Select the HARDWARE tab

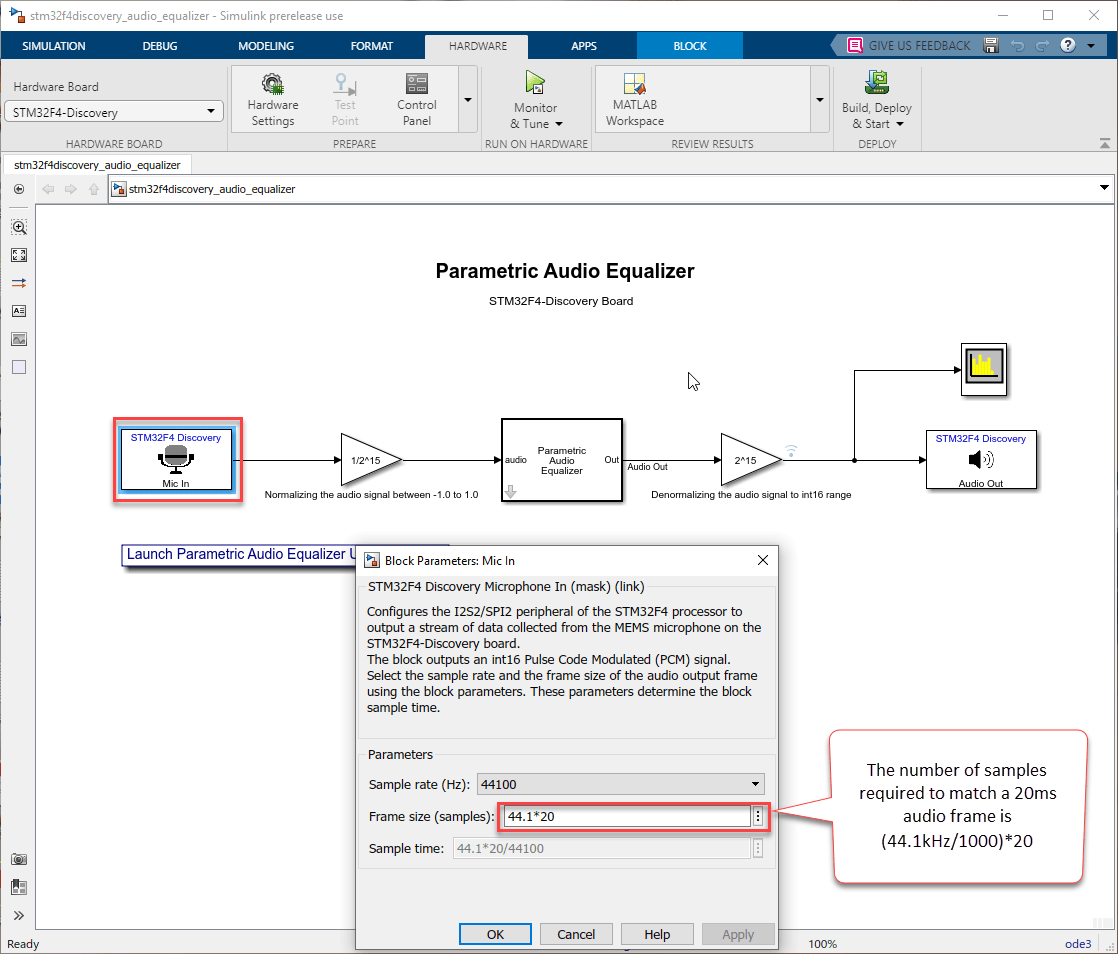478,46
